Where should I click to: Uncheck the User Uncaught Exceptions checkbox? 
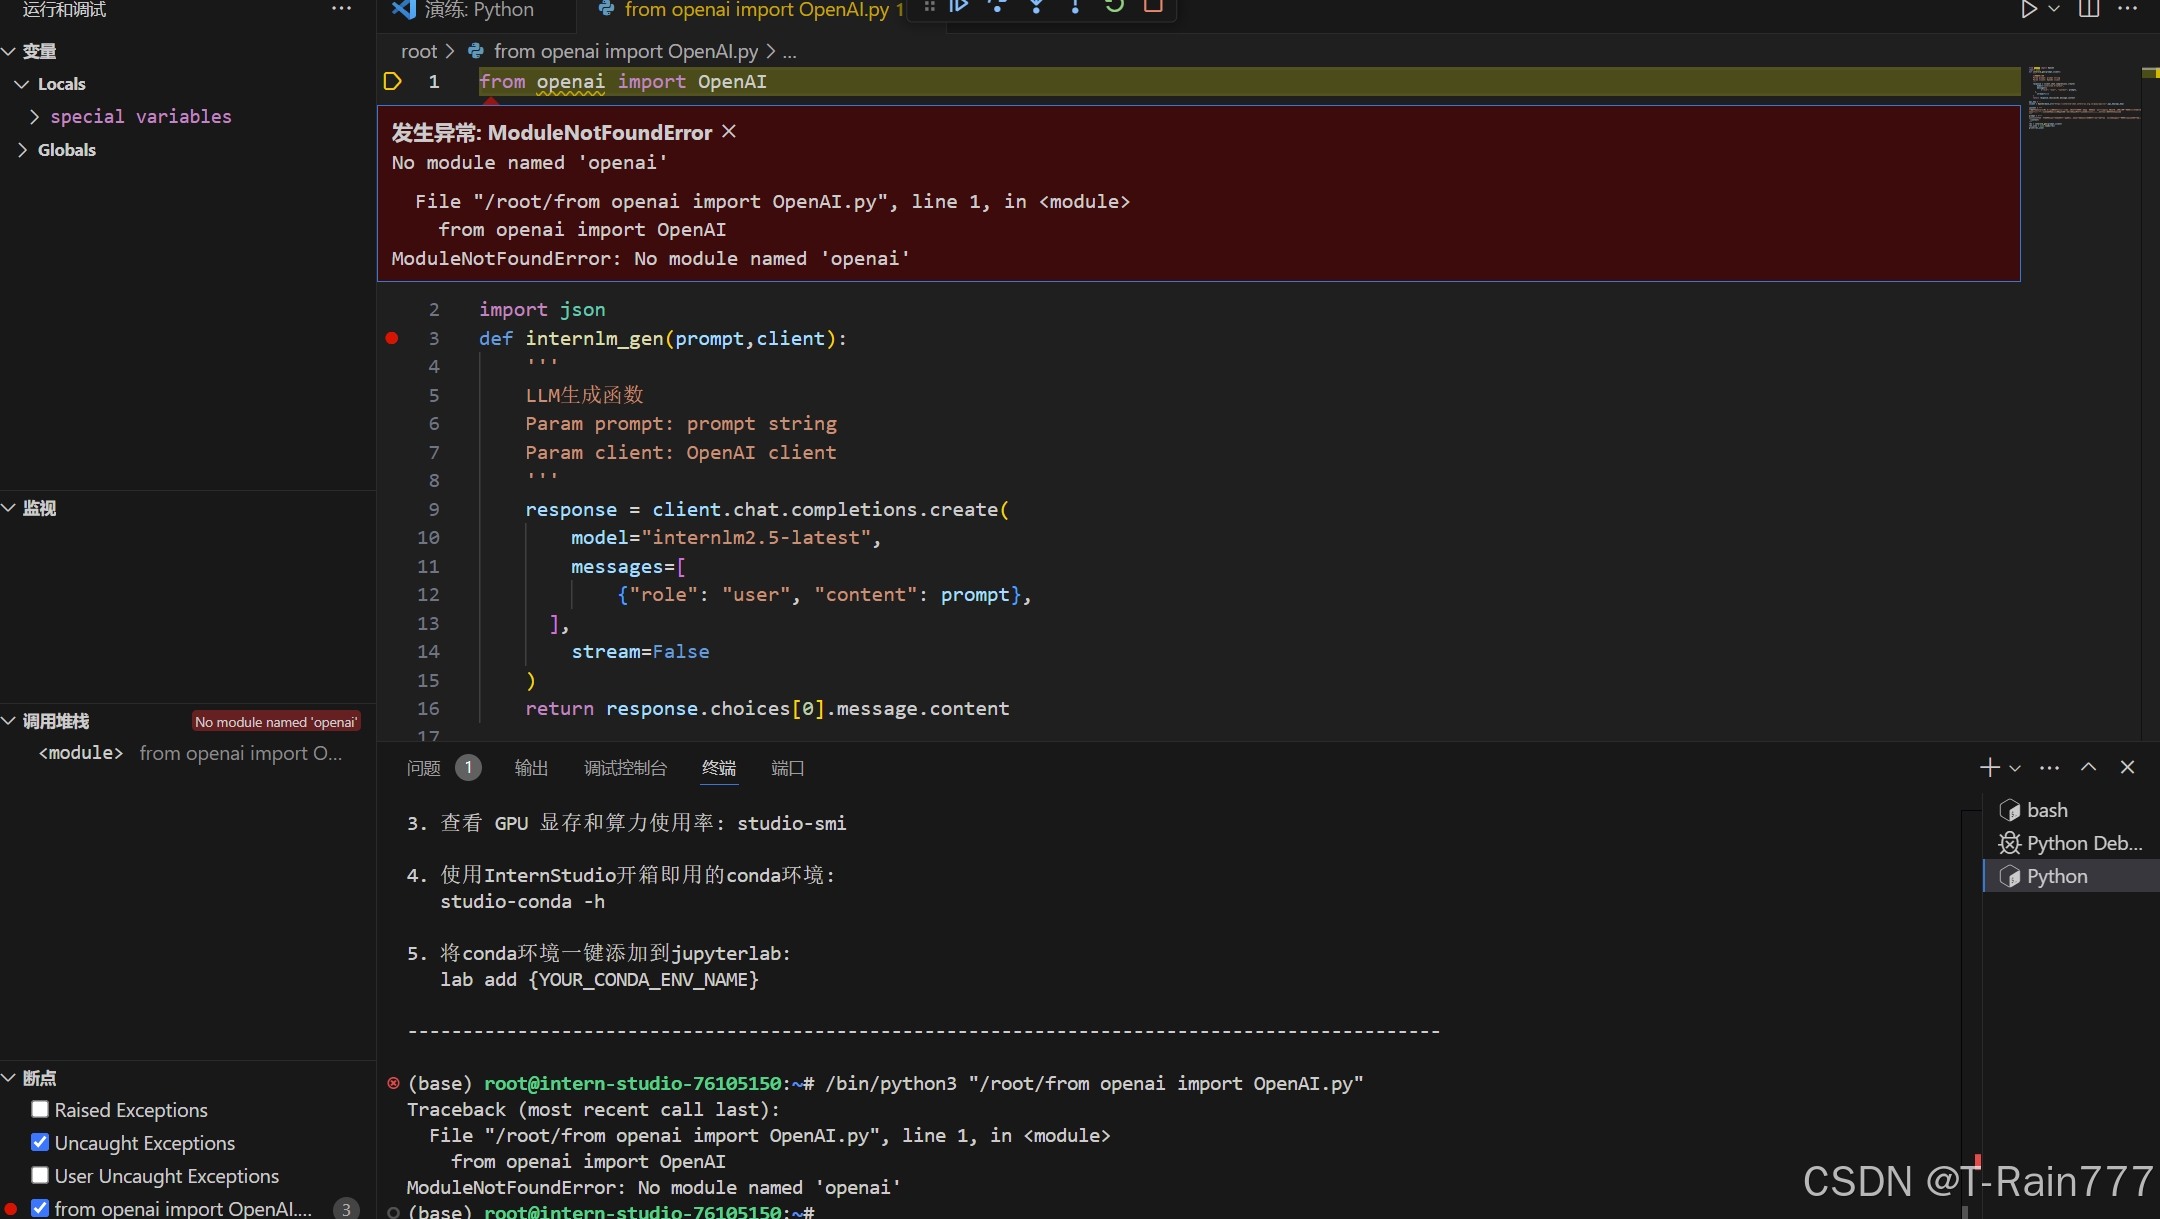(x=40, y=1175)
